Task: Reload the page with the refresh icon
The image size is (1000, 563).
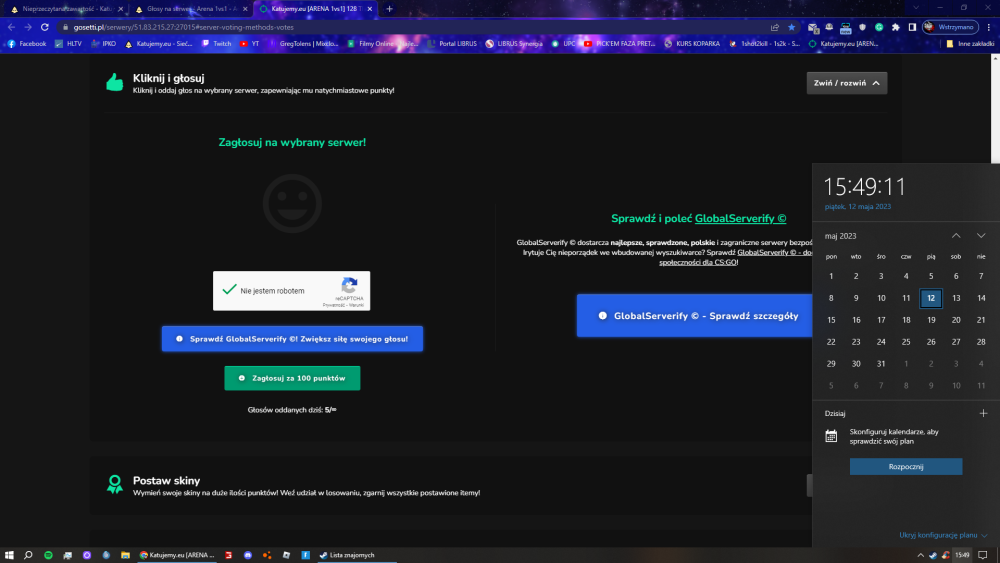Action: coord(45,27)
